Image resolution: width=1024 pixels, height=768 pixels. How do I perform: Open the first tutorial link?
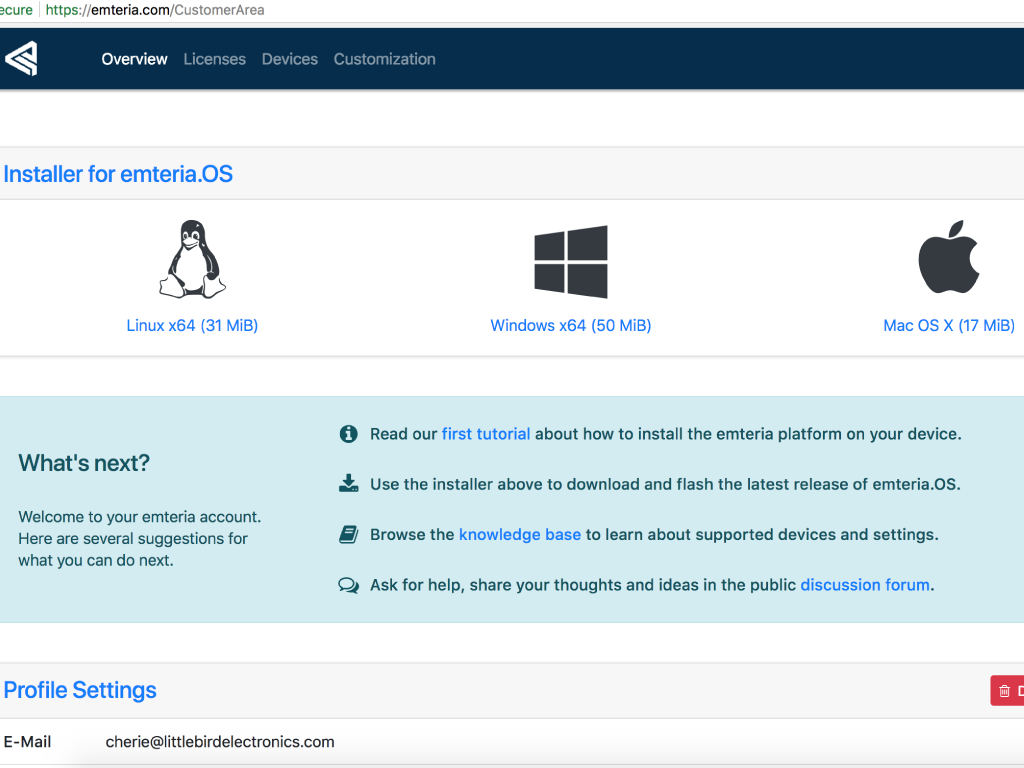[x=486, y=434]
